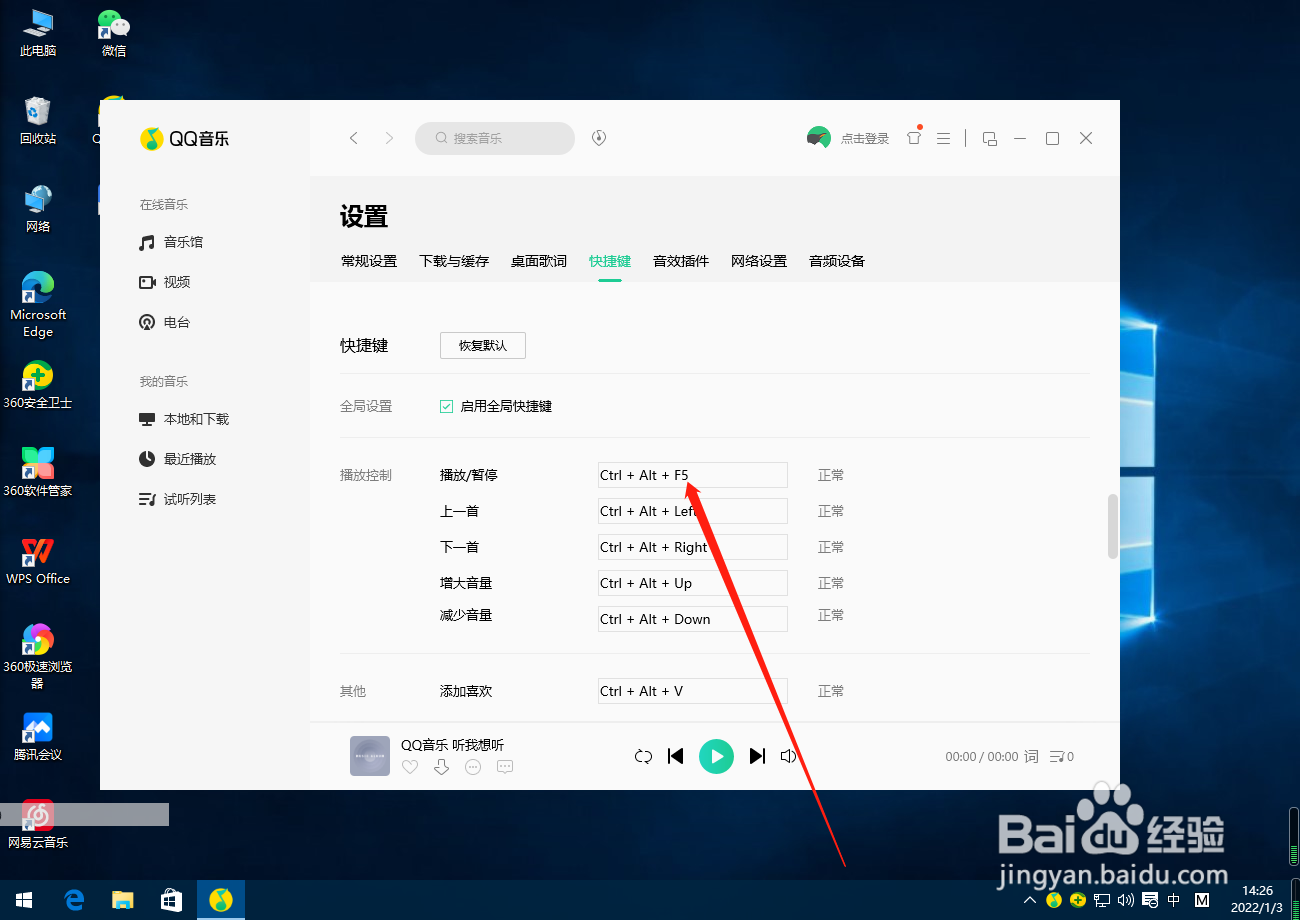Click 减少音量 shortcut field
1300x920 pixels.
(693, 619)
